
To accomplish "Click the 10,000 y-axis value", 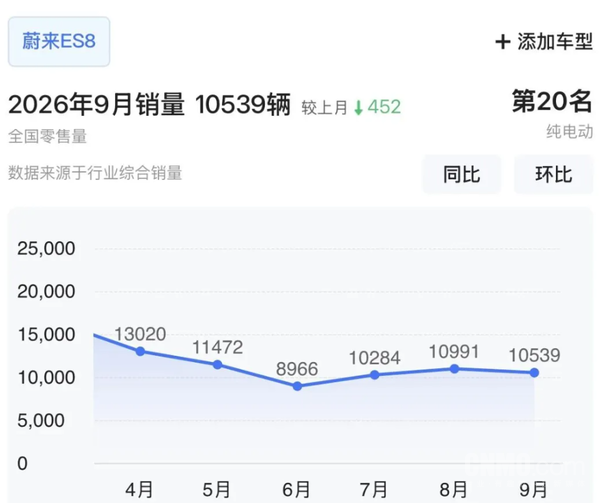I will 46,378.
